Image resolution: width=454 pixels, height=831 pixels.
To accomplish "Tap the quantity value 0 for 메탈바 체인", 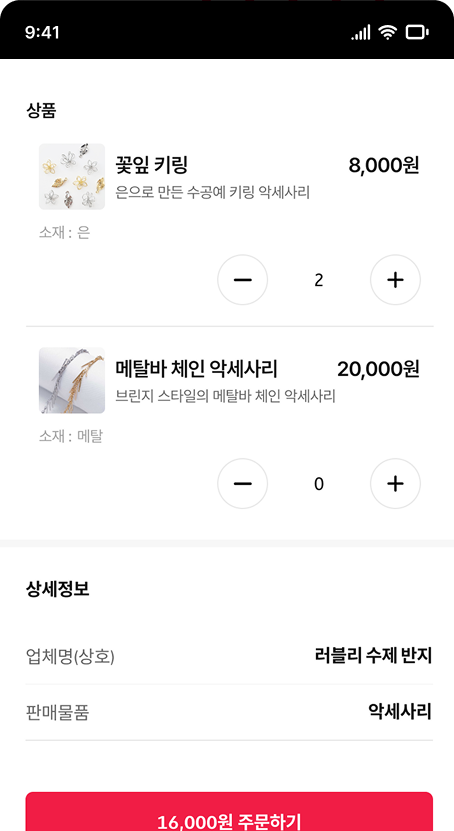I will point(318,484).
